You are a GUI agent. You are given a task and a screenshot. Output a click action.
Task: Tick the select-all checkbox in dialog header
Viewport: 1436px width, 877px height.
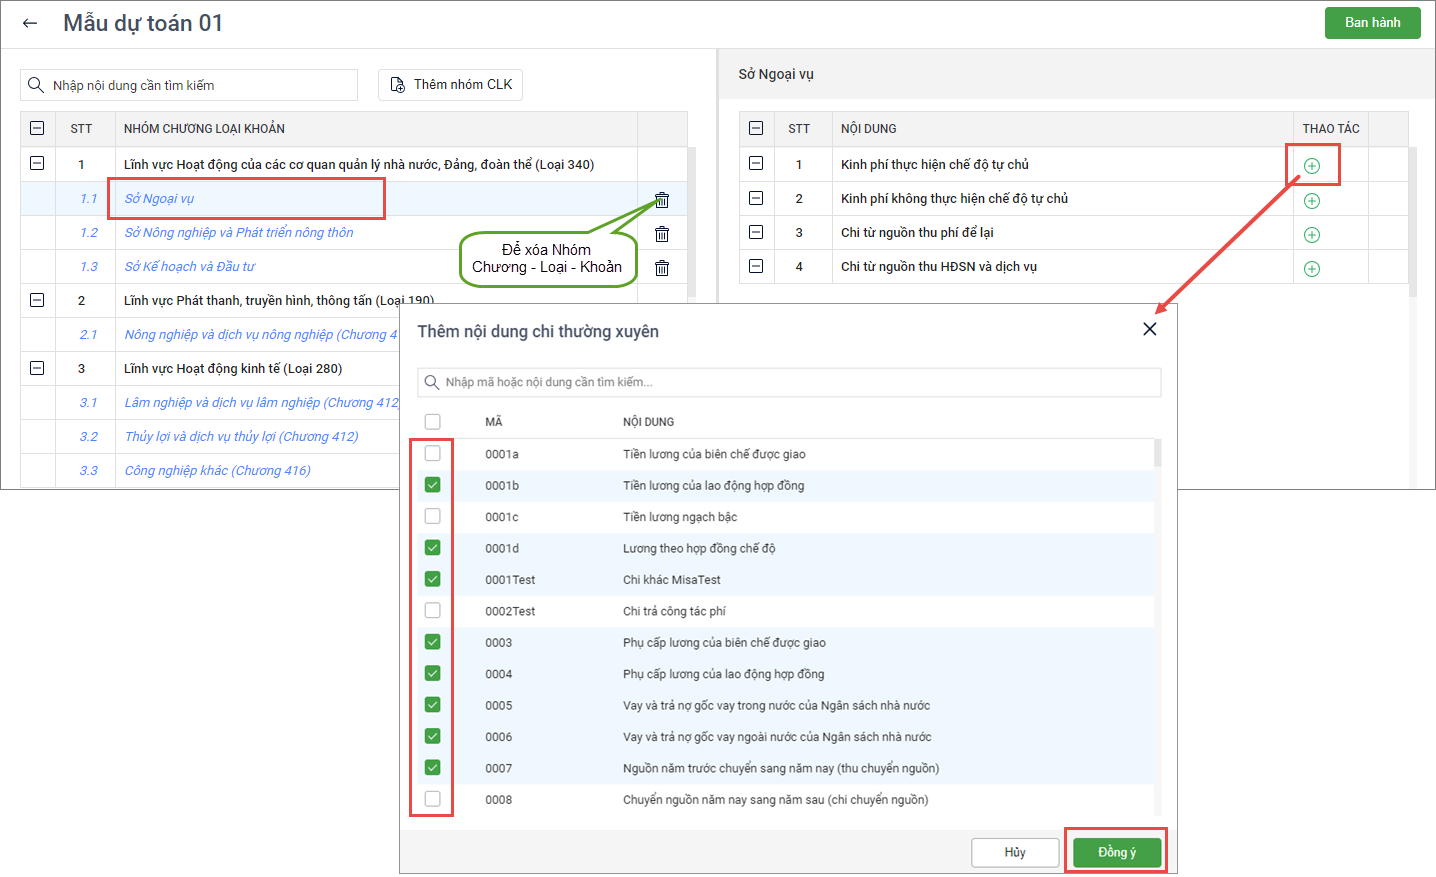pos(432,422)
